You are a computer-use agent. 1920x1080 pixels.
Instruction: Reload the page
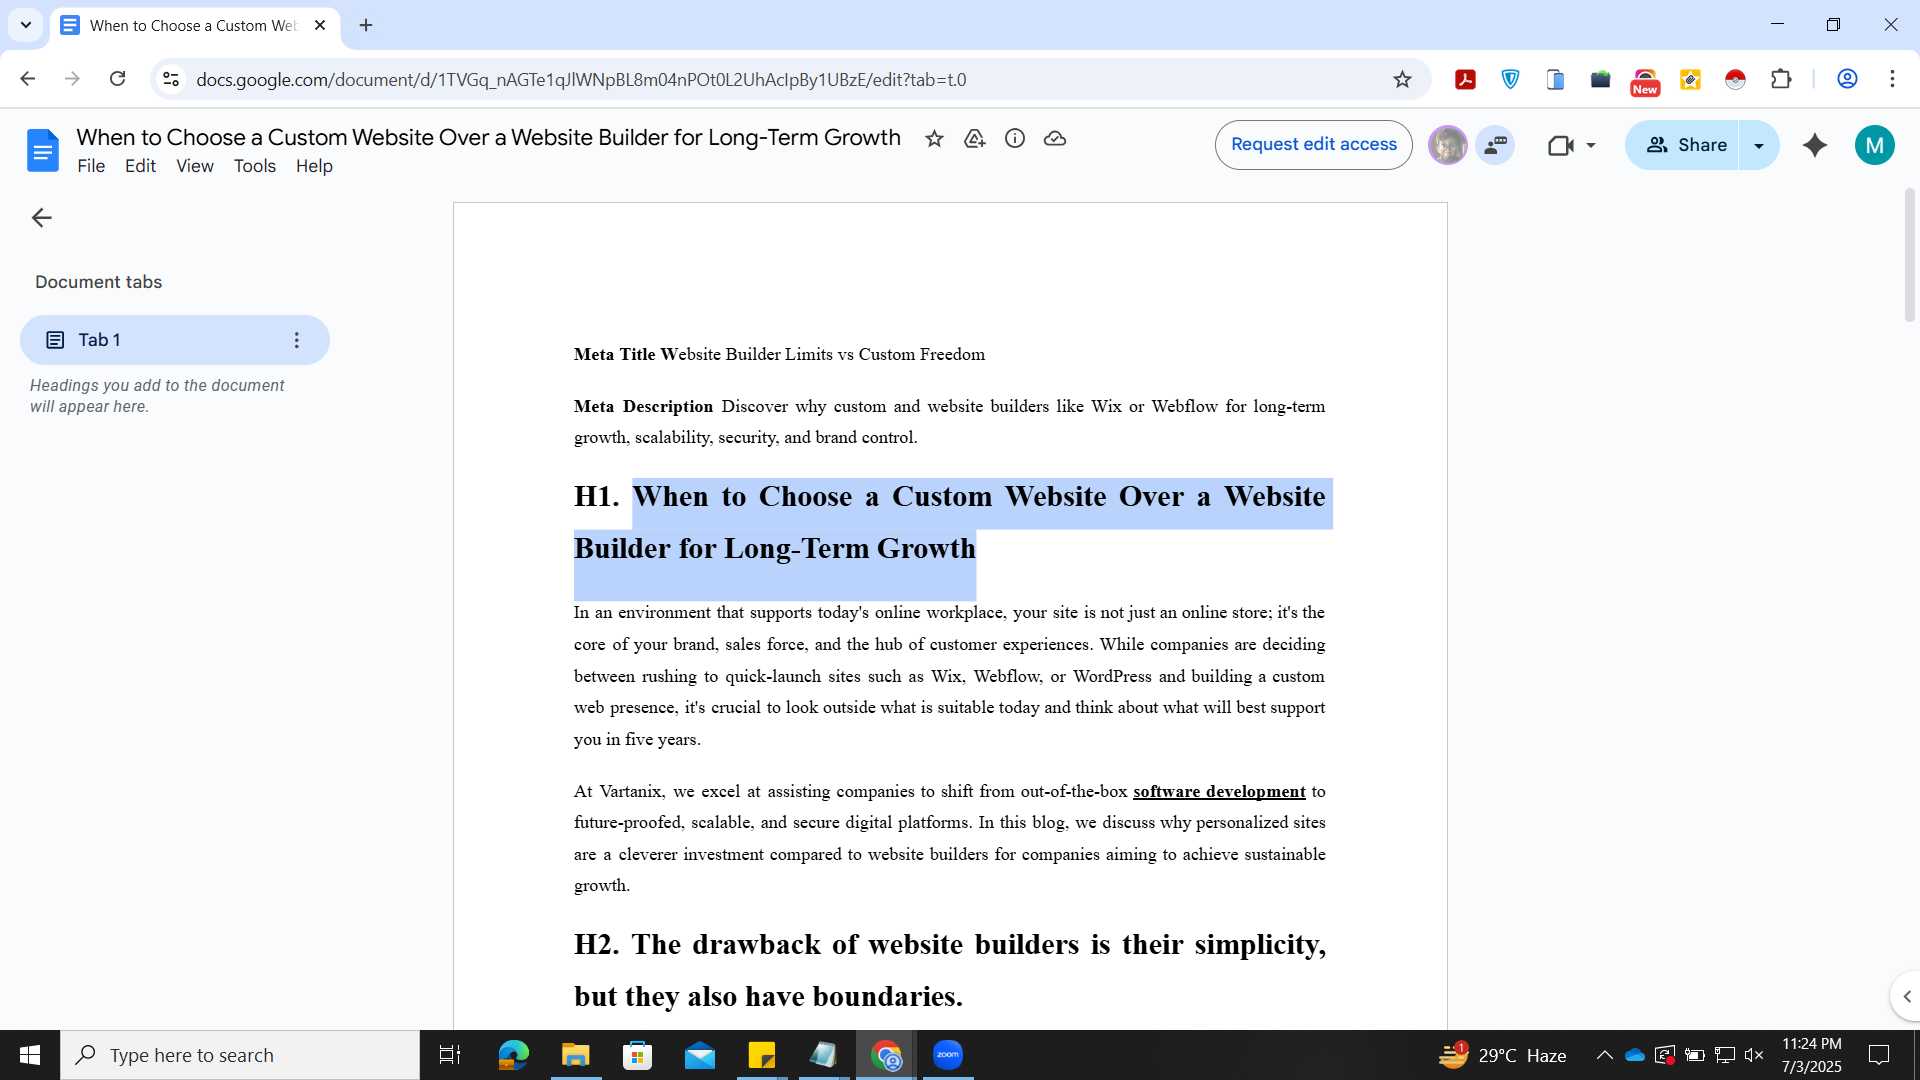click(x=117, y=79)
